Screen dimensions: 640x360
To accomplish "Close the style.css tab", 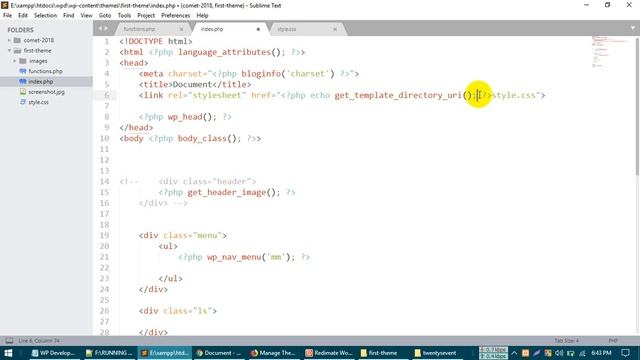I will tap(335, 29).
